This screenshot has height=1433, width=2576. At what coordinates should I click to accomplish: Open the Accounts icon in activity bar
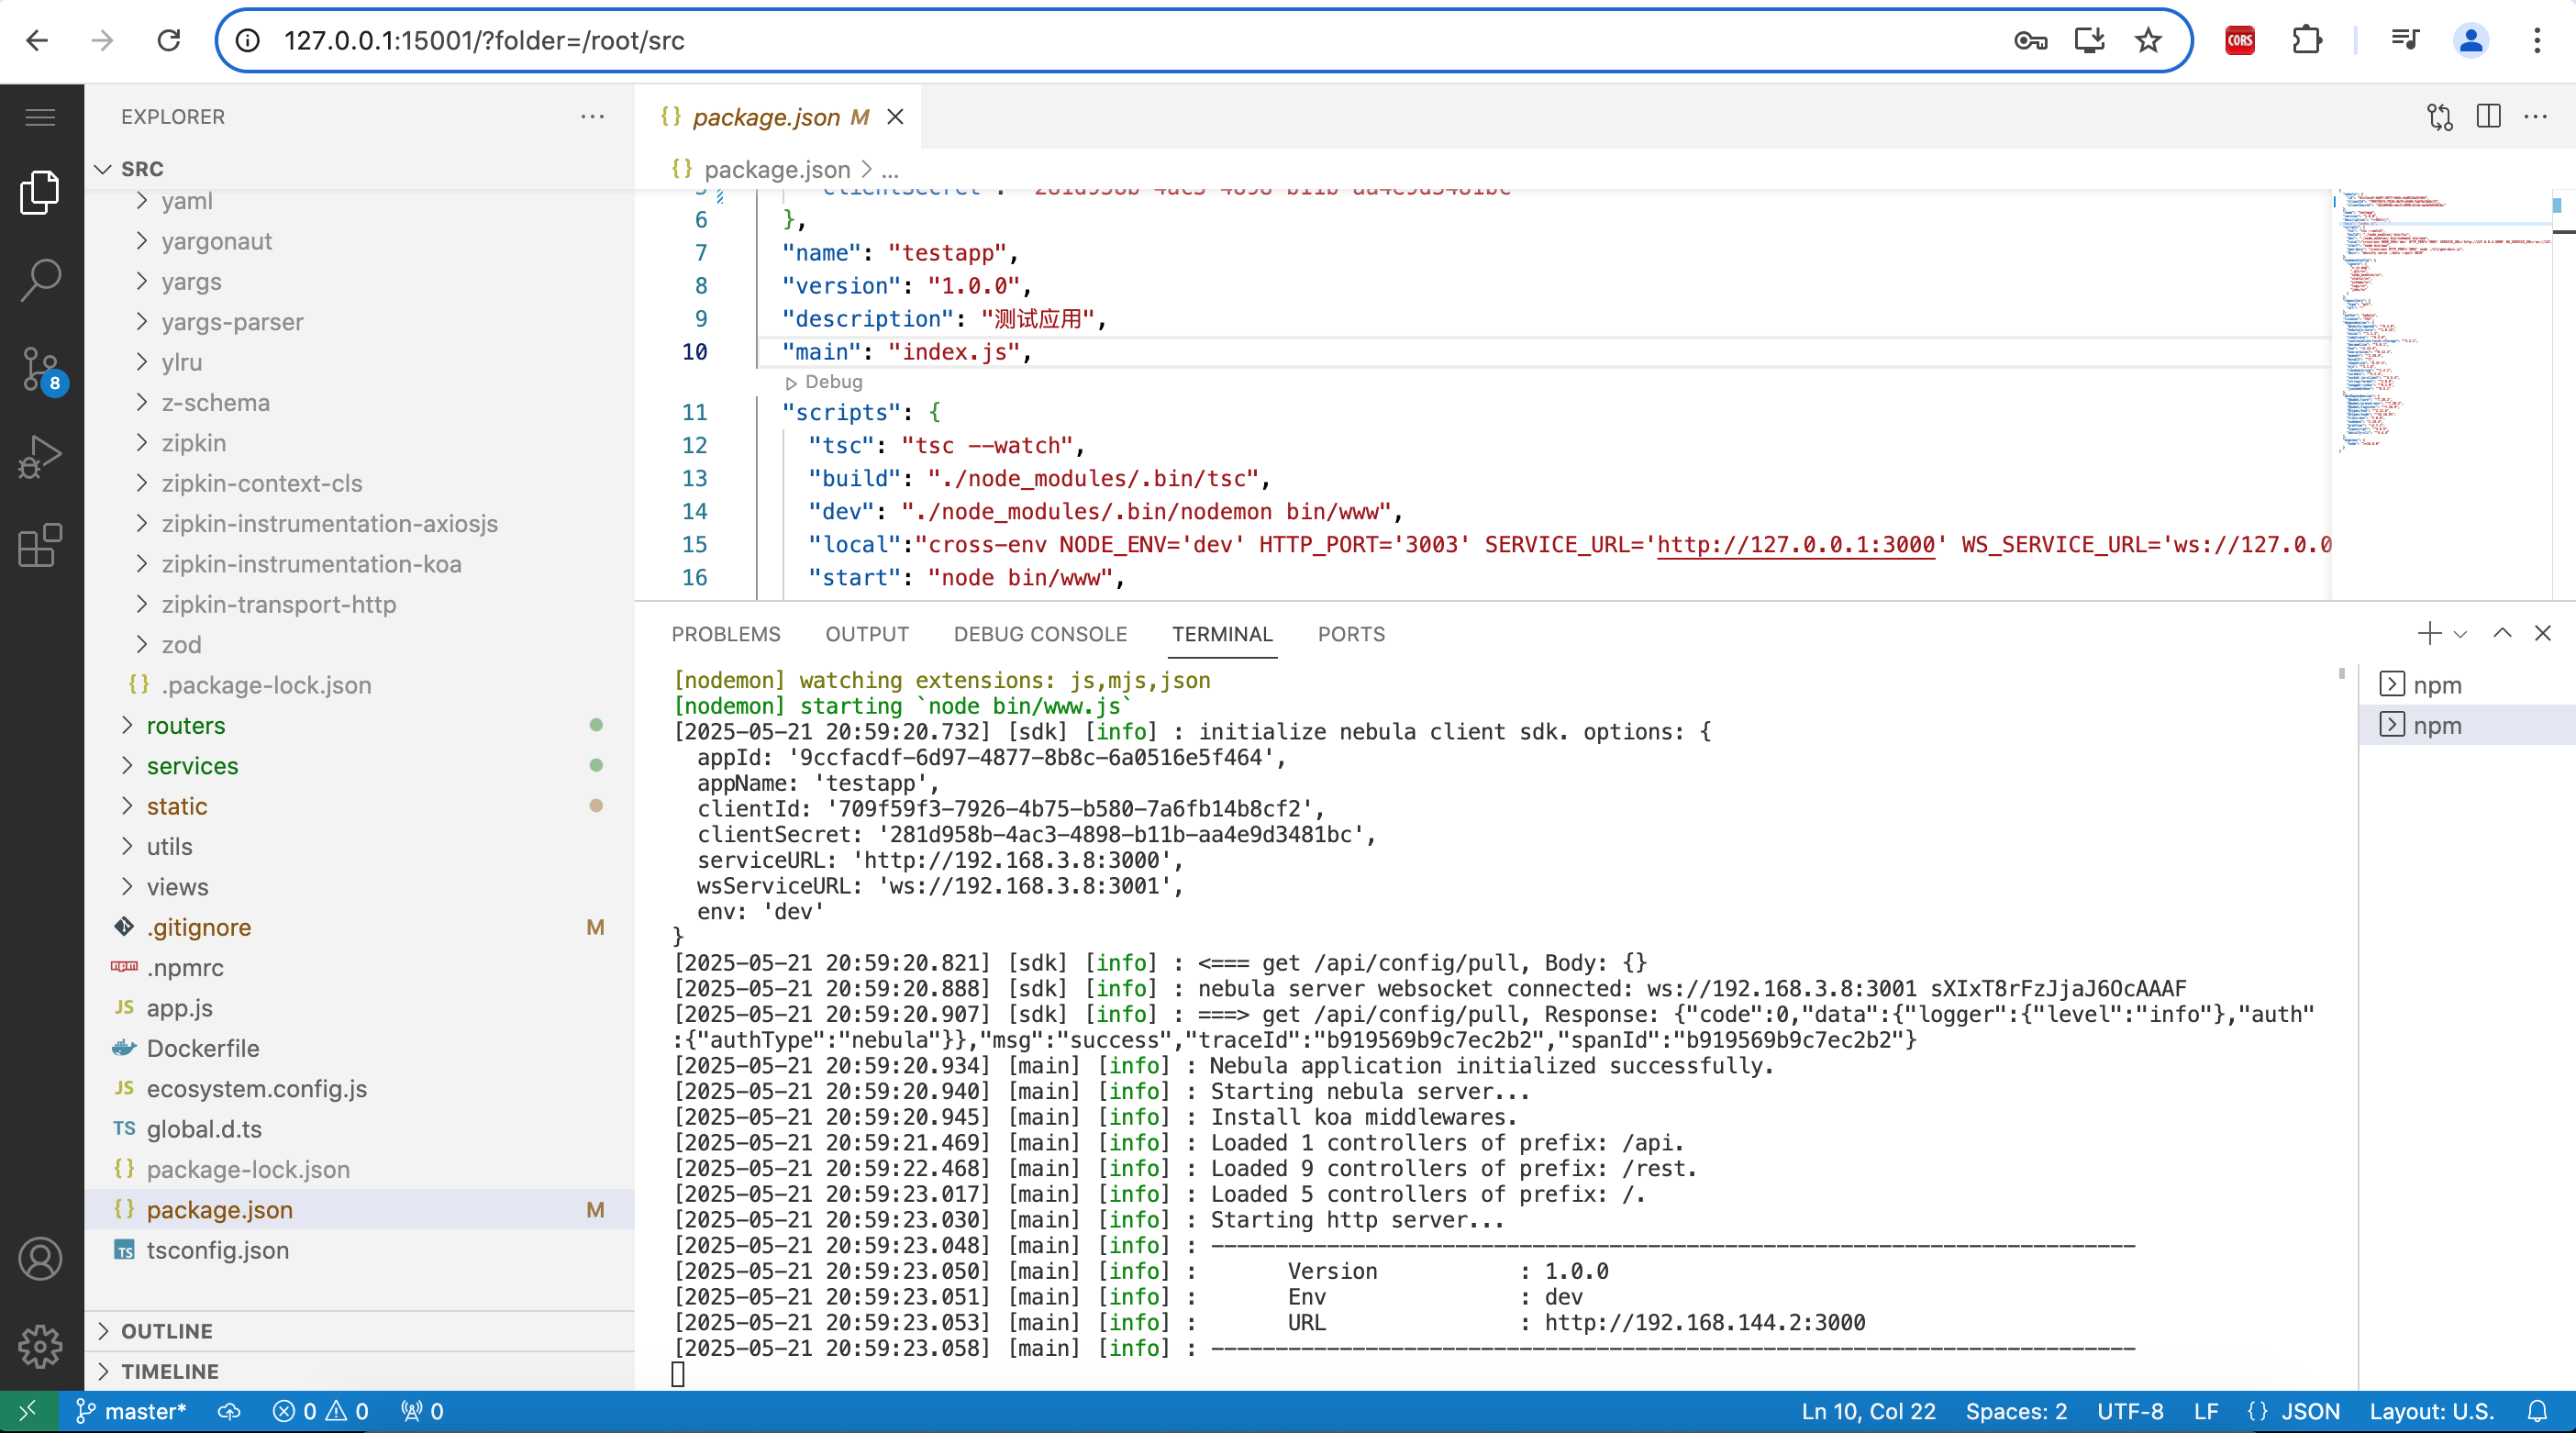click(40, 1259)
